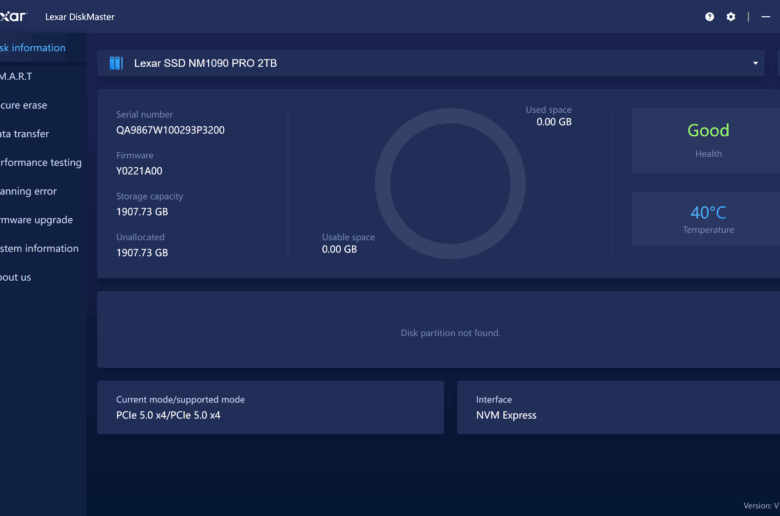Click the Lexar logo in the title bar
Viewport: 780px width, 516px height.
point(13,16)
